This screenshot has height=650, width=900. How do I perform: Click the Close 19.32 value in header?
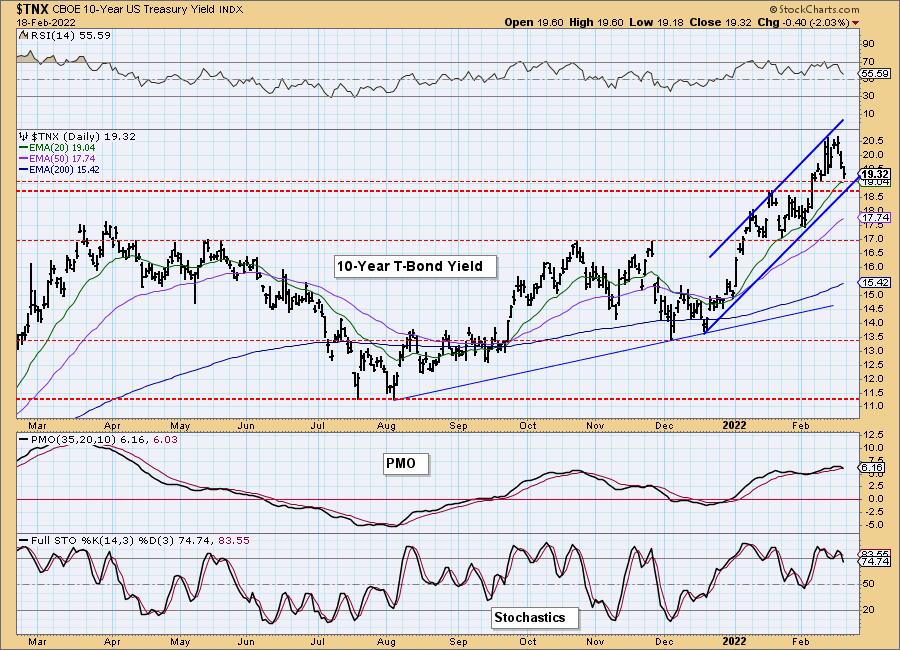tap(720, 22)
